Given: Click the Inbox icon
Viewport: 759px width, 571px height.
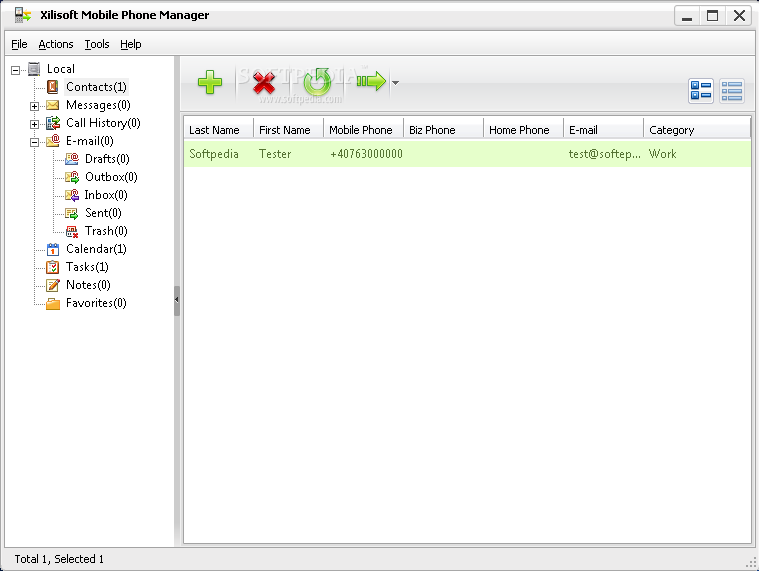Looking at the screenshot, I should tap(72, 195).
